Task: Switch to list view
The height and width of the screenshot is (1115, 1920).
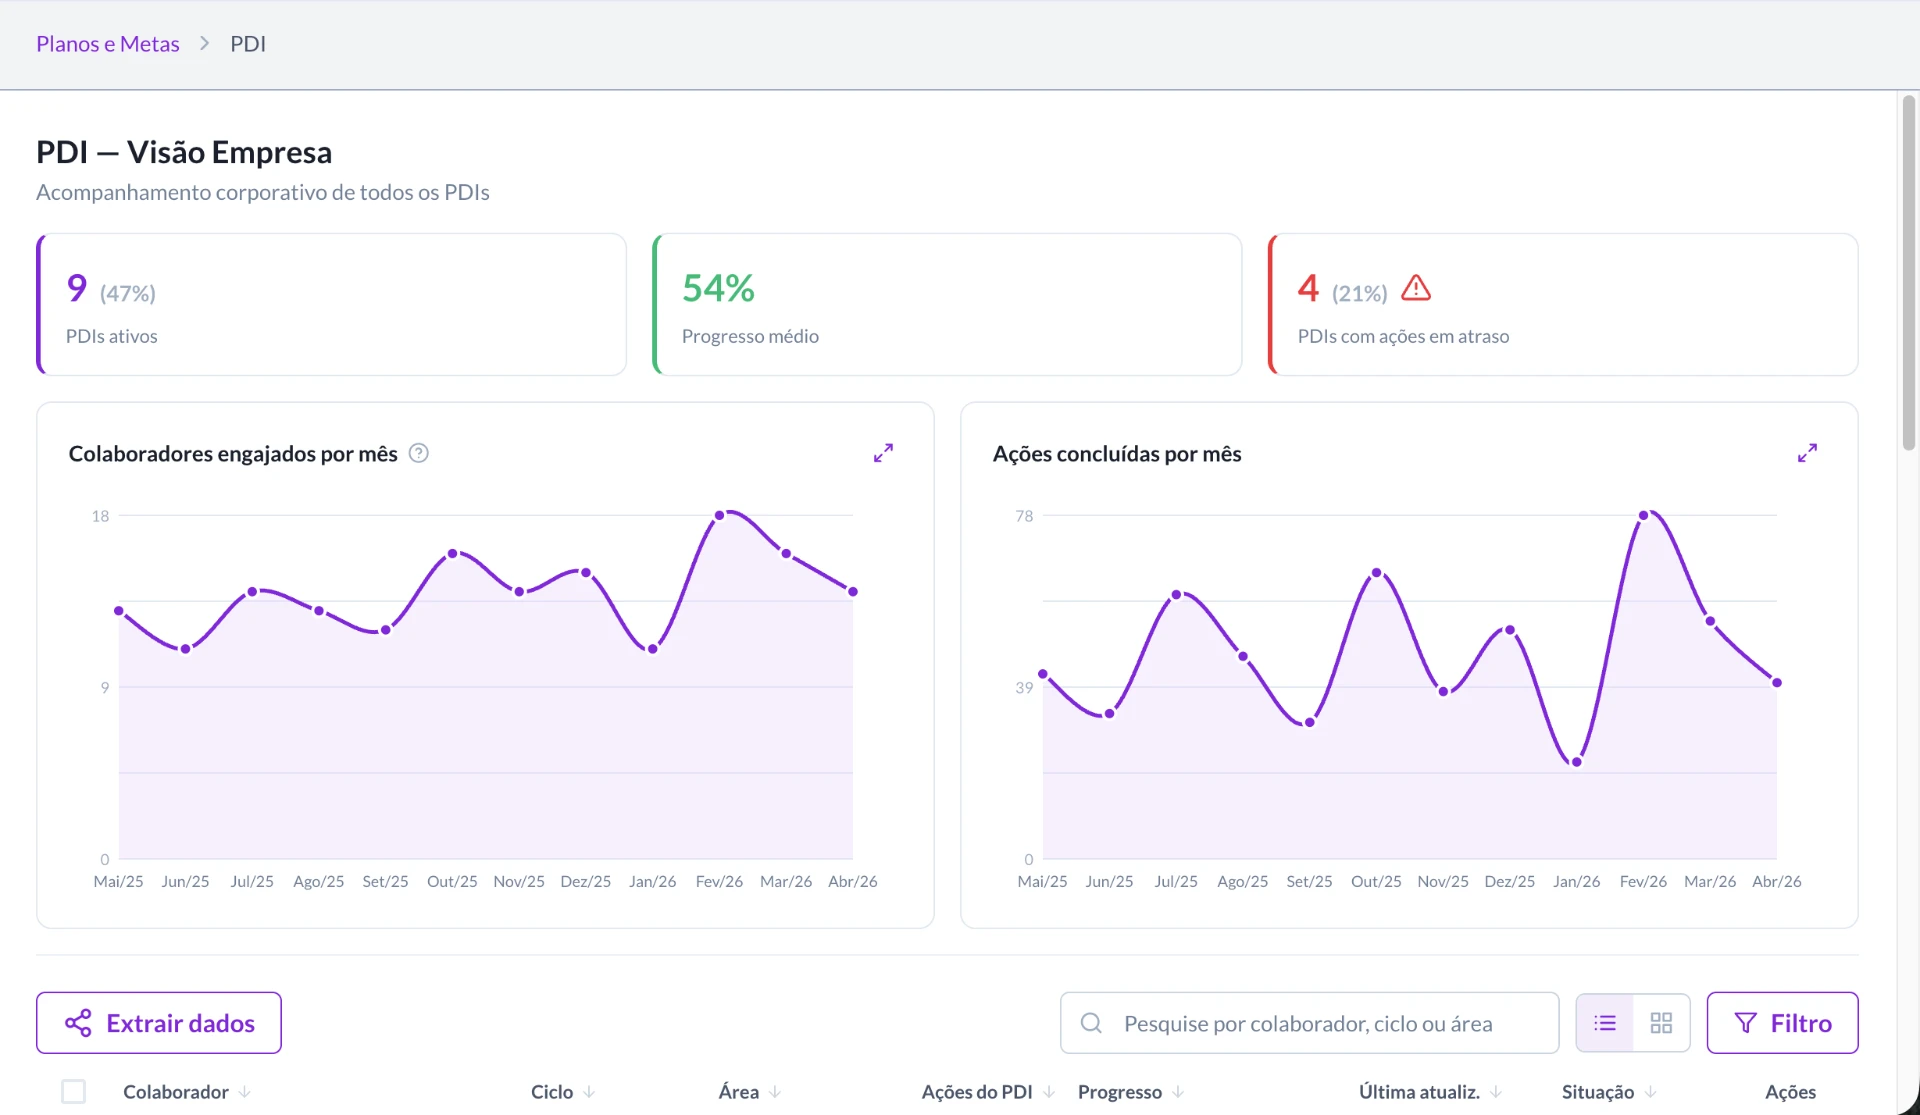Action: coord(1605,1023)
